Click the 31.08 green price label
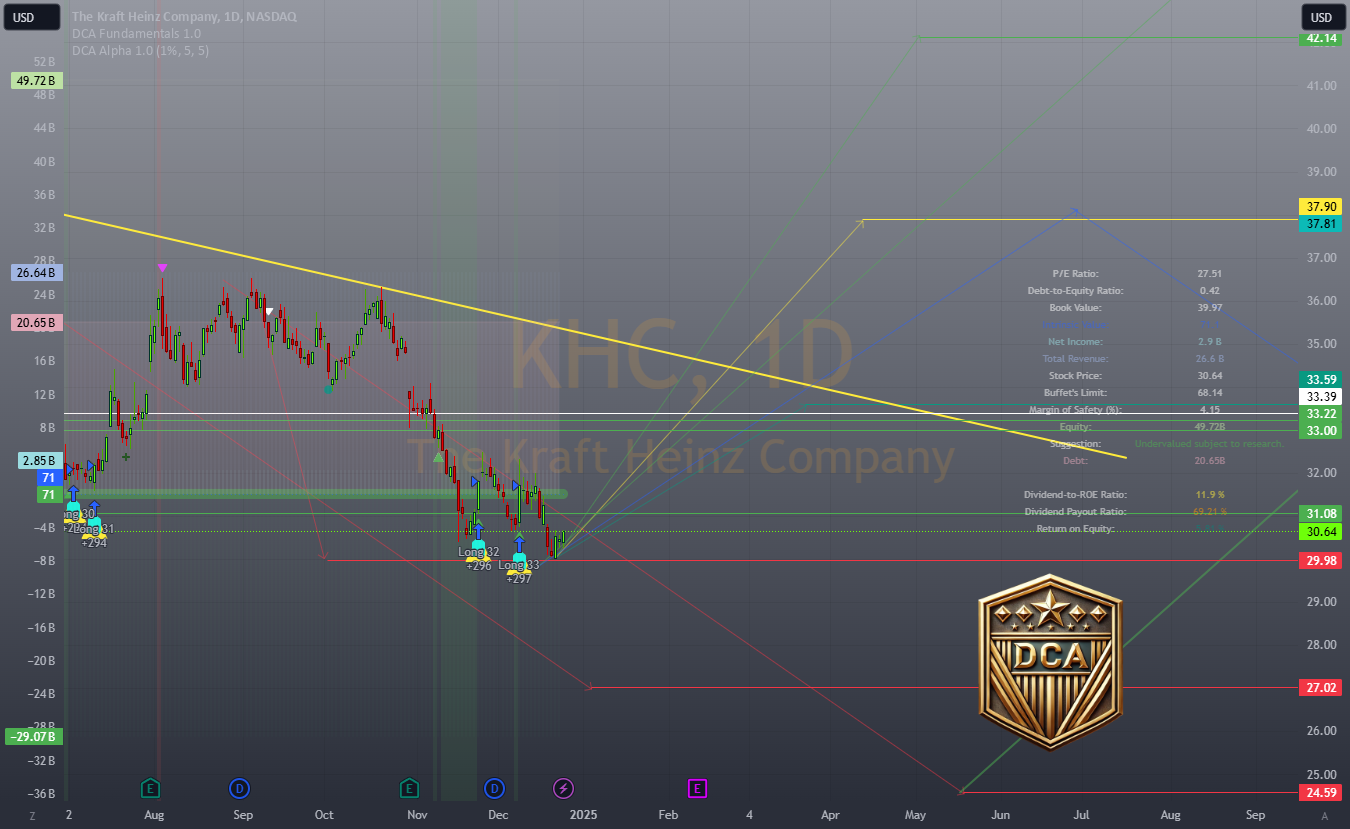1350x829 pixels. click(x=1320, y=513)
